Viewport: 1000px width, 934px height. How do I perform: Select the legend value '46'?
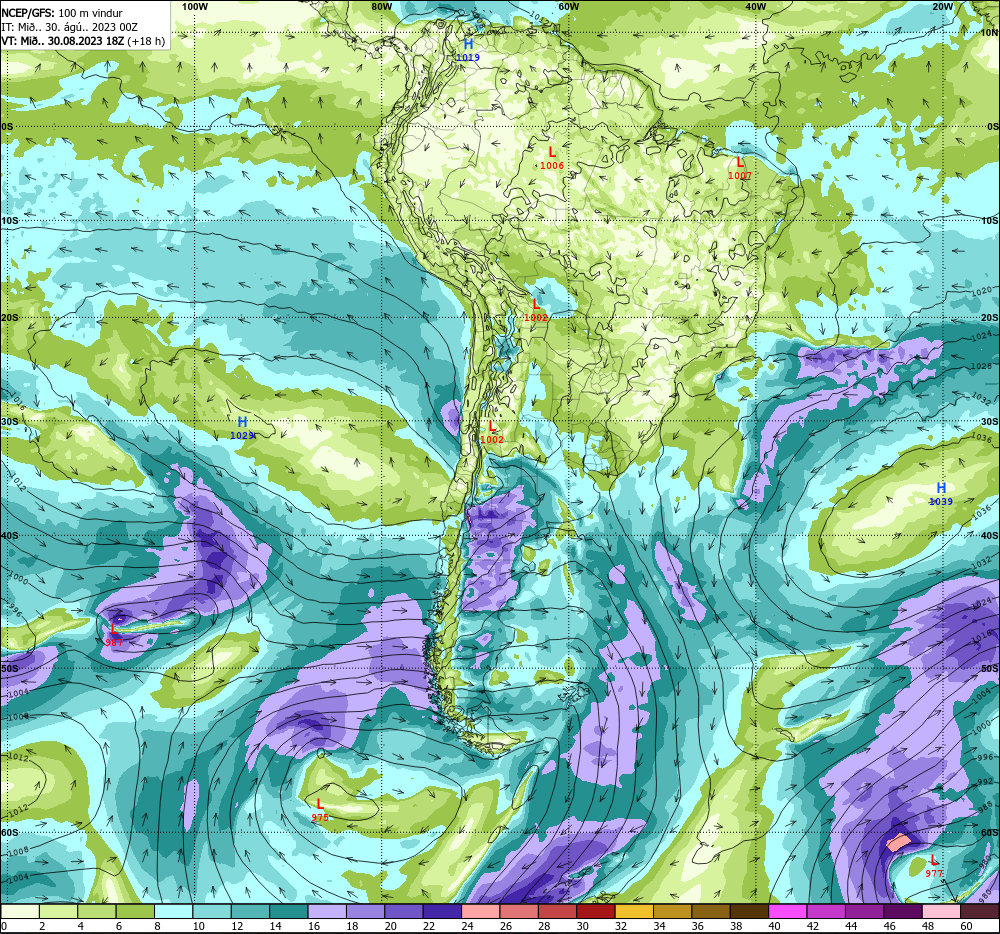pyautogui.click(x=890, y=926)
